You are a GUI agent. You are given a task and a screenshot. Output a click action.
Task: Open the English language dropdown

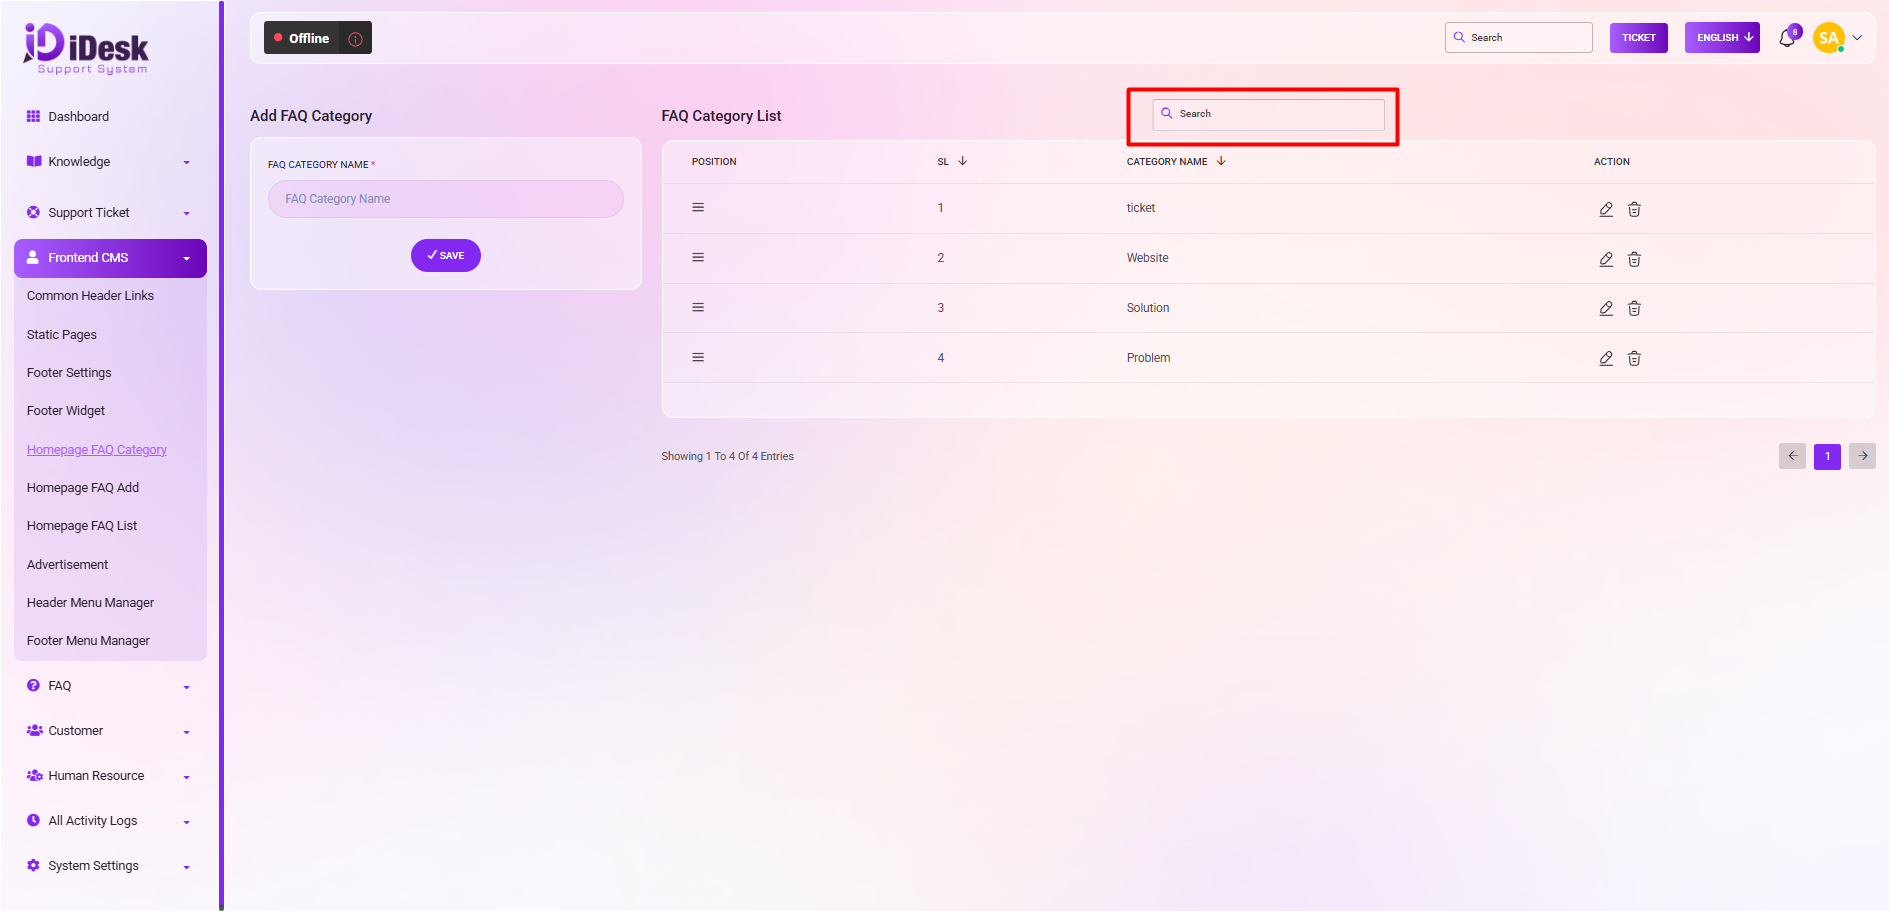point(1721,38)
